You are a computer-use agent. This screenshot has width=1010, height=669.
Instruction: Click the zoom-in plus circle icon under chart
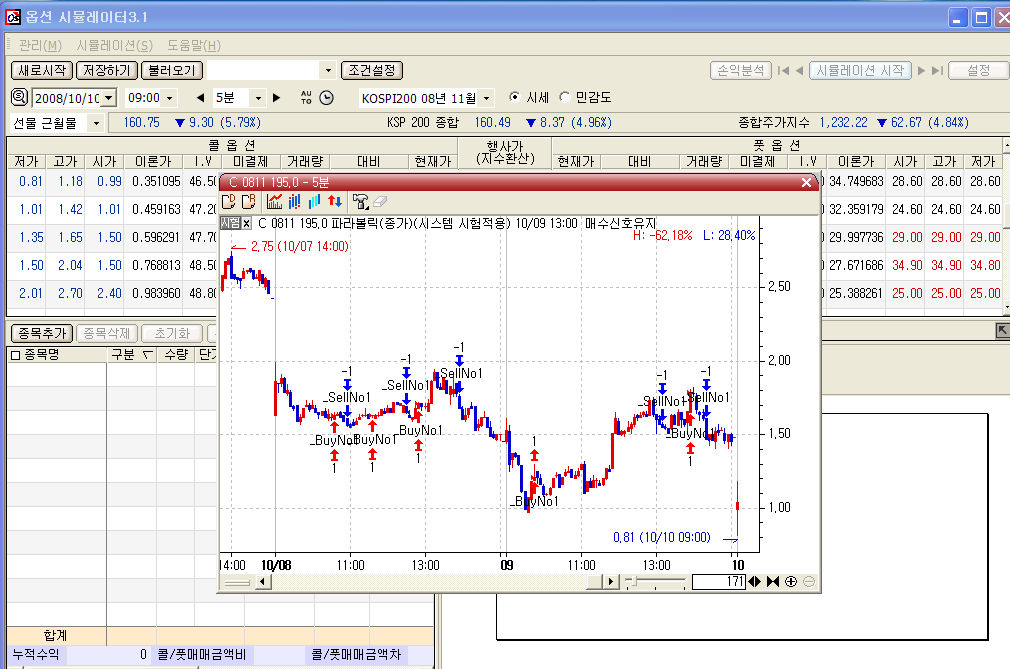(791, 581)
